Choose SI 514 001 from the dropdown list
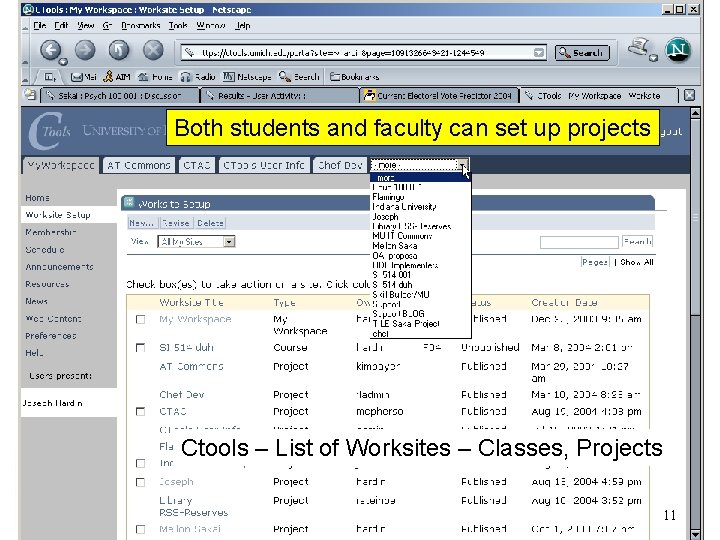This screenshot has width=720, height=540. pos(392,275)
